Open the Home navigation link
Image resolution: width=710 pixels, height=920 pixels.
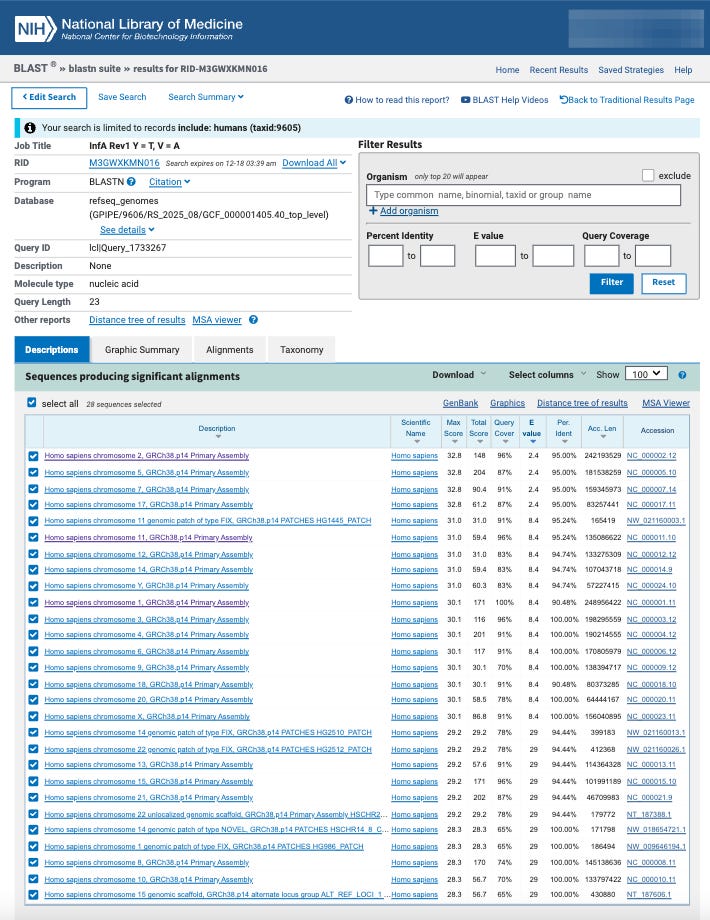click(507, 70)
